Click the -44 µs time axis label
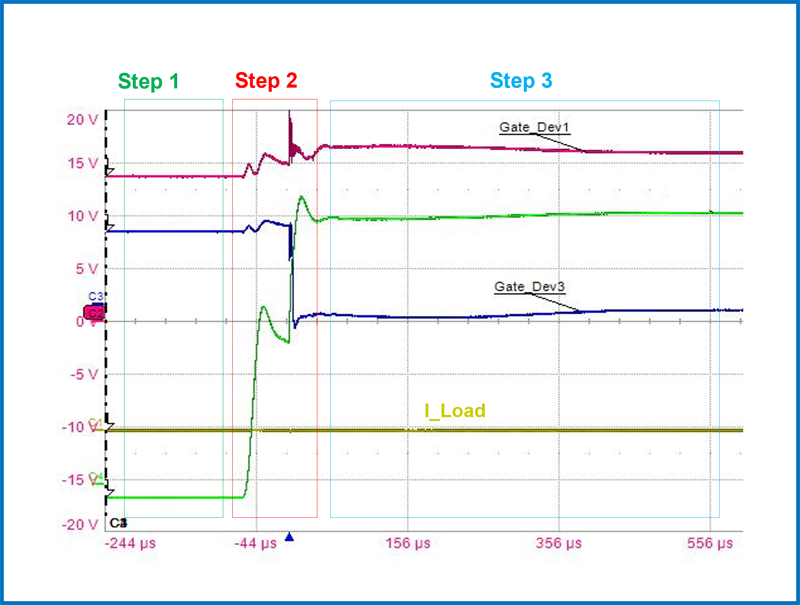 [255, 544]
